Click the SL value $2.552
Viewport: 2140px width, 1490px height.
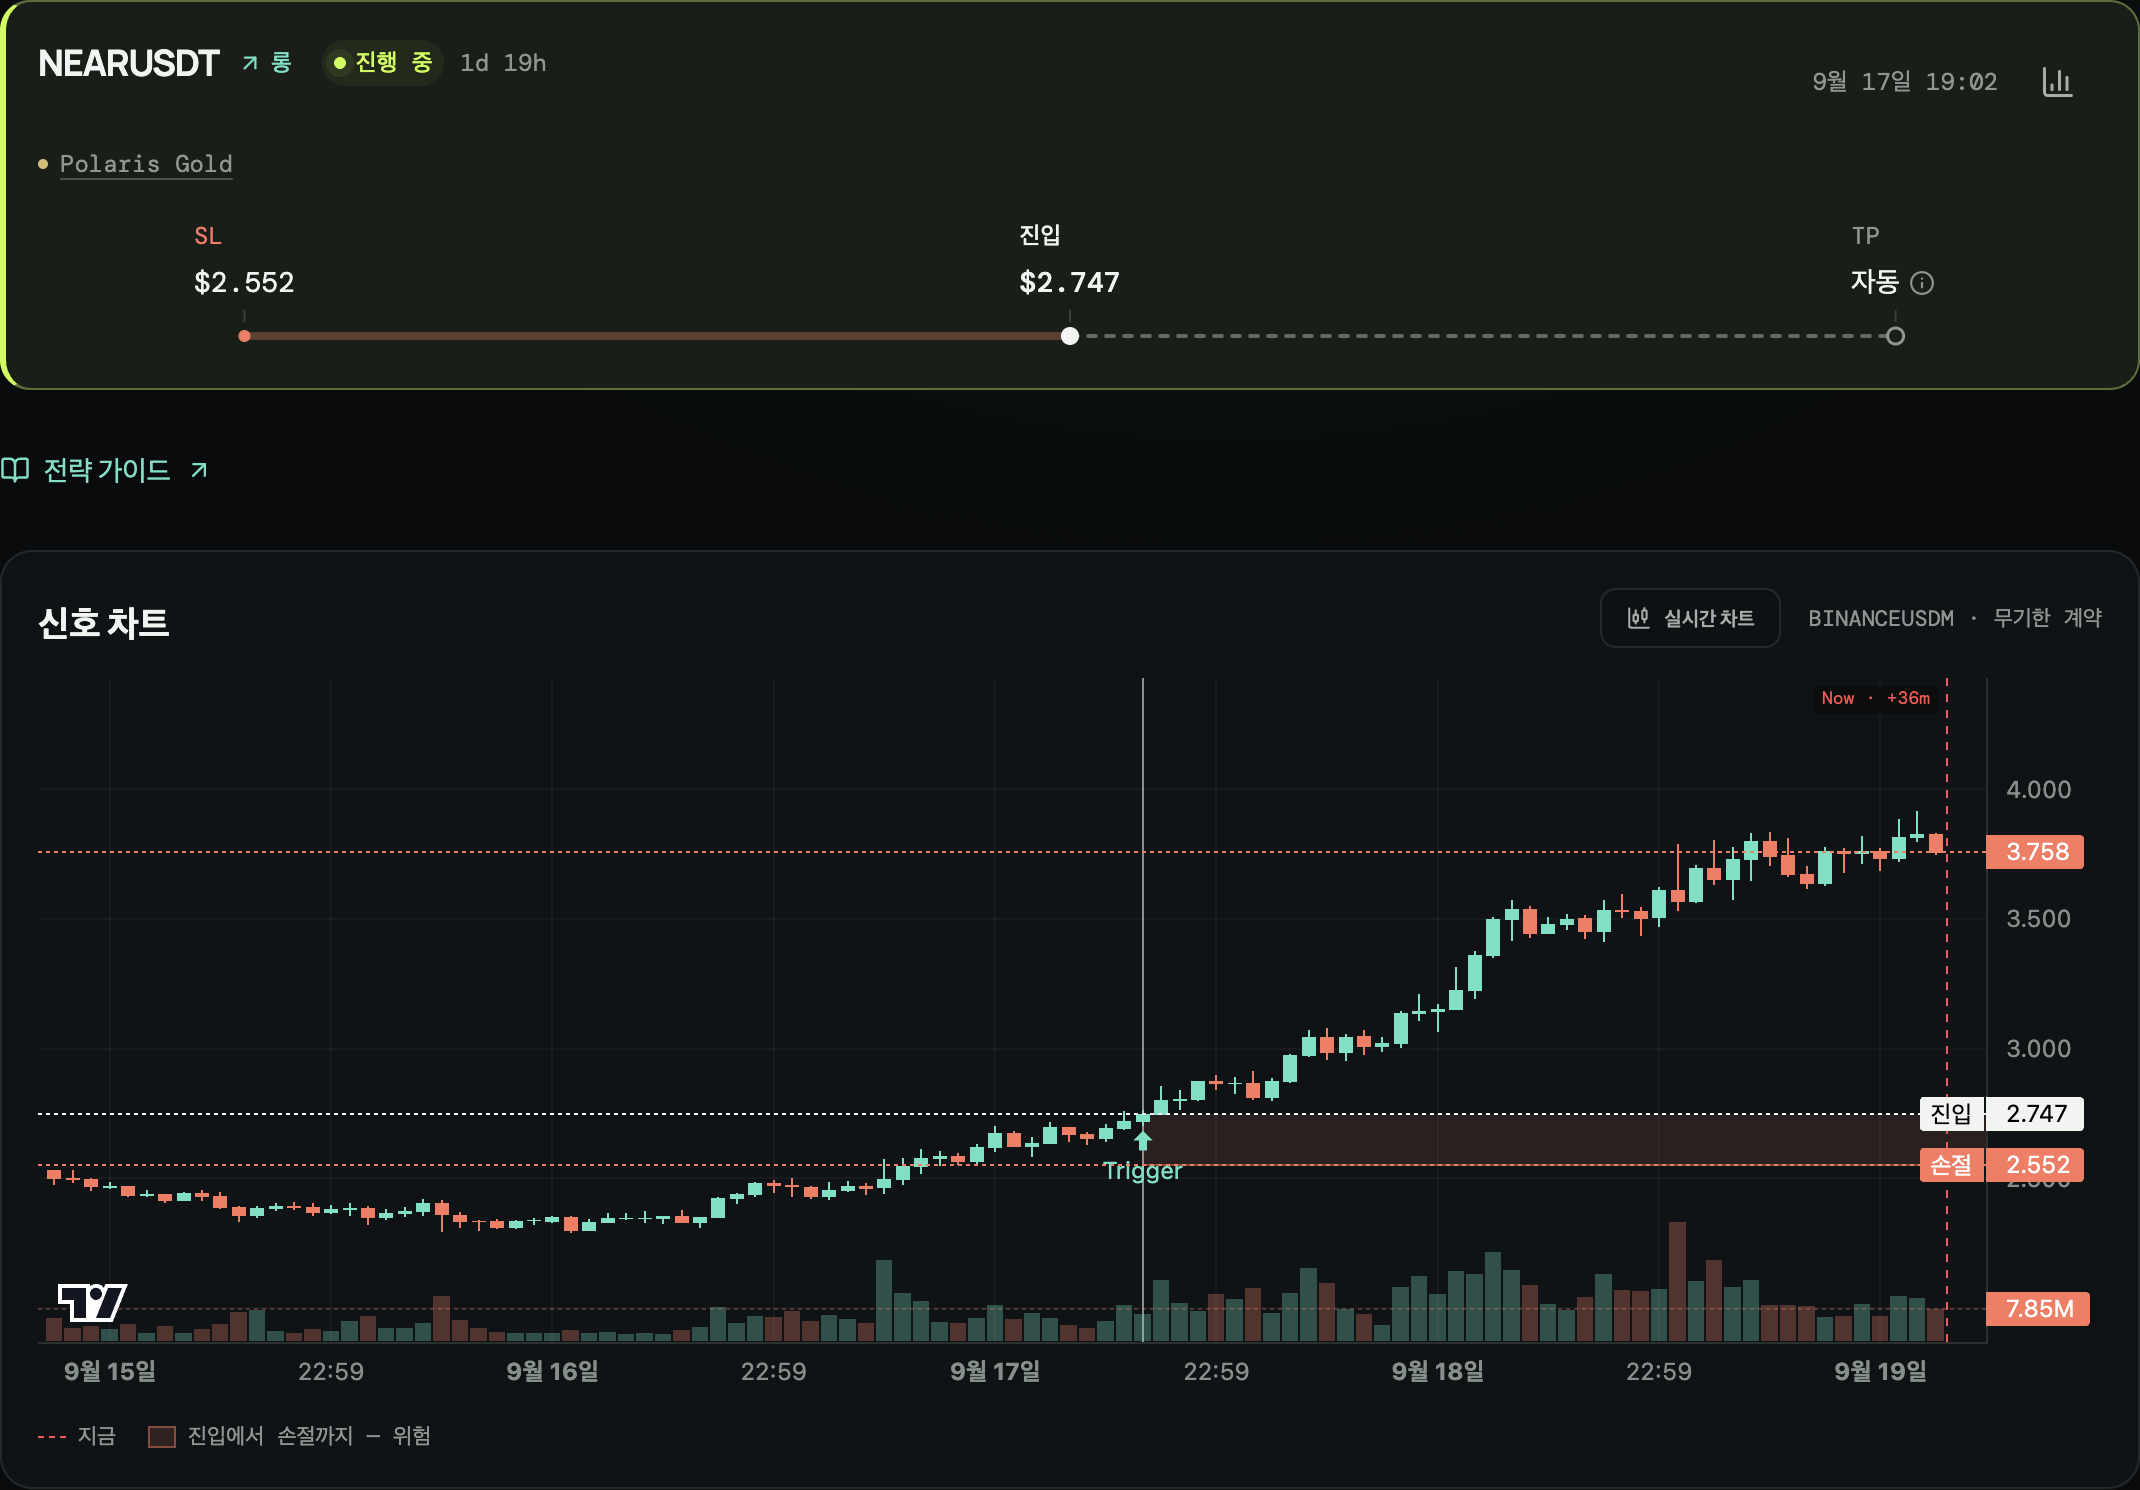pyautogui.click(x=244, y=282)
